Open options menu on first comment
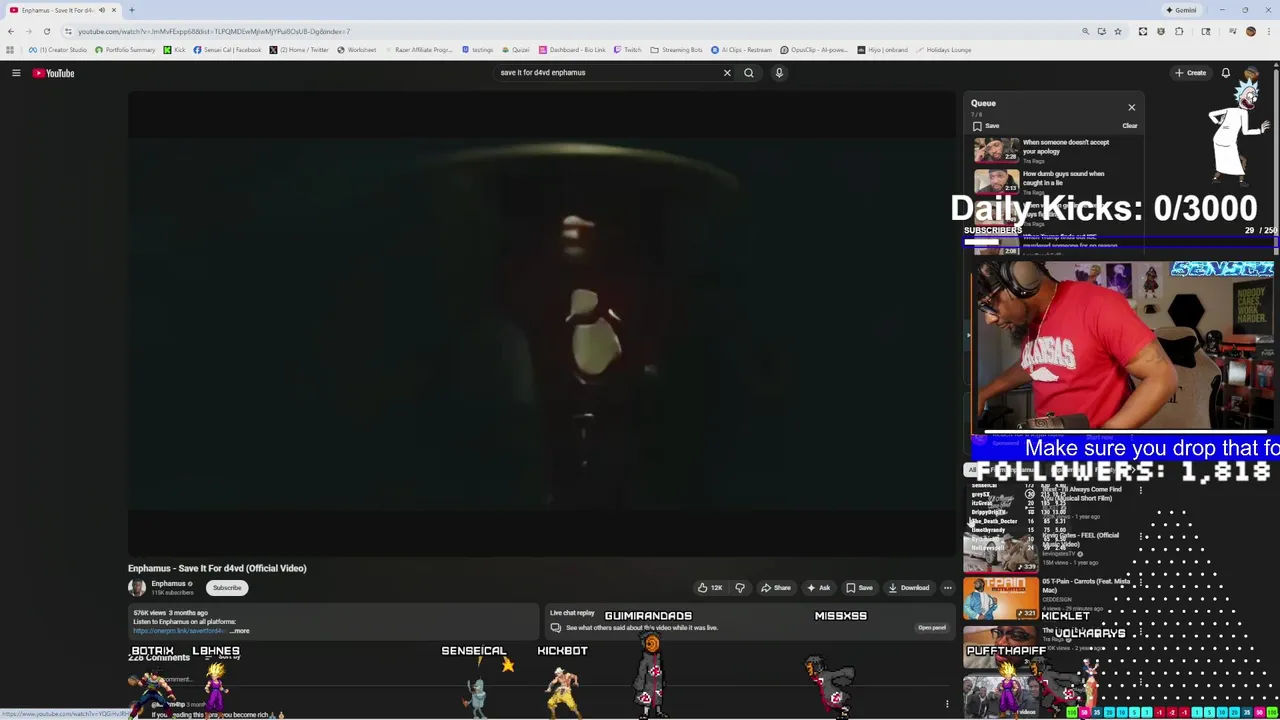 [x=947, y=704]
